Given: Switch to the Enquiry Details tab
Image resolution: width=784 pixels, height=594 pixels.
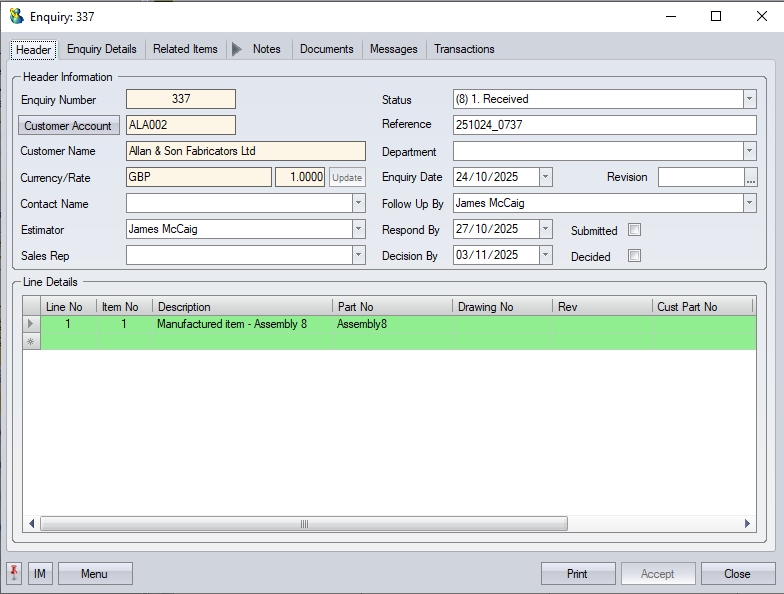Looking at the screenshot, I should coord(102,49).
